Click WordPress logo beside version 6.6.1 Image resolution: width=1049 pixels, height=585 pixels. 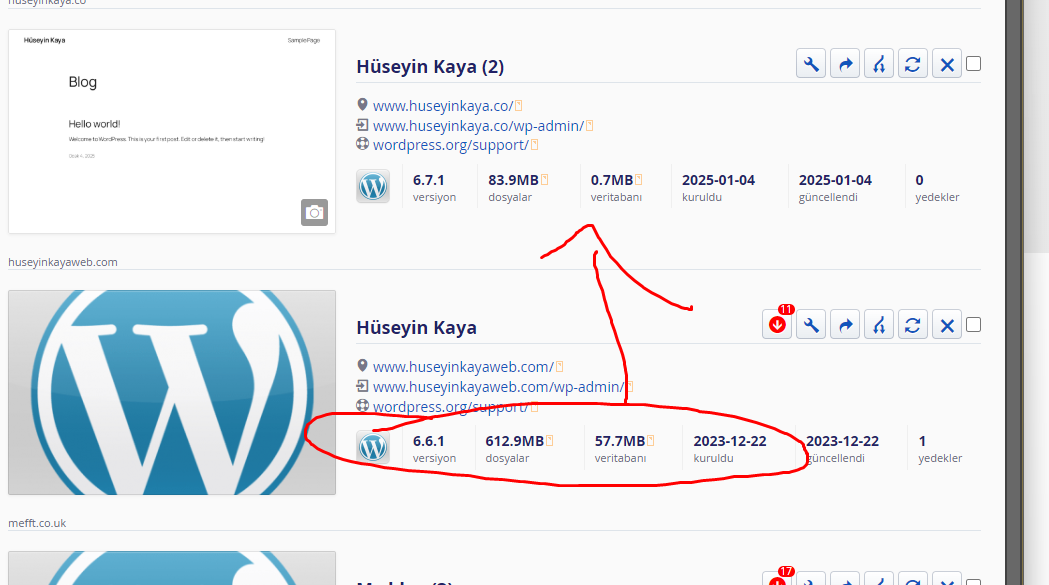click(x=373, y=447)
